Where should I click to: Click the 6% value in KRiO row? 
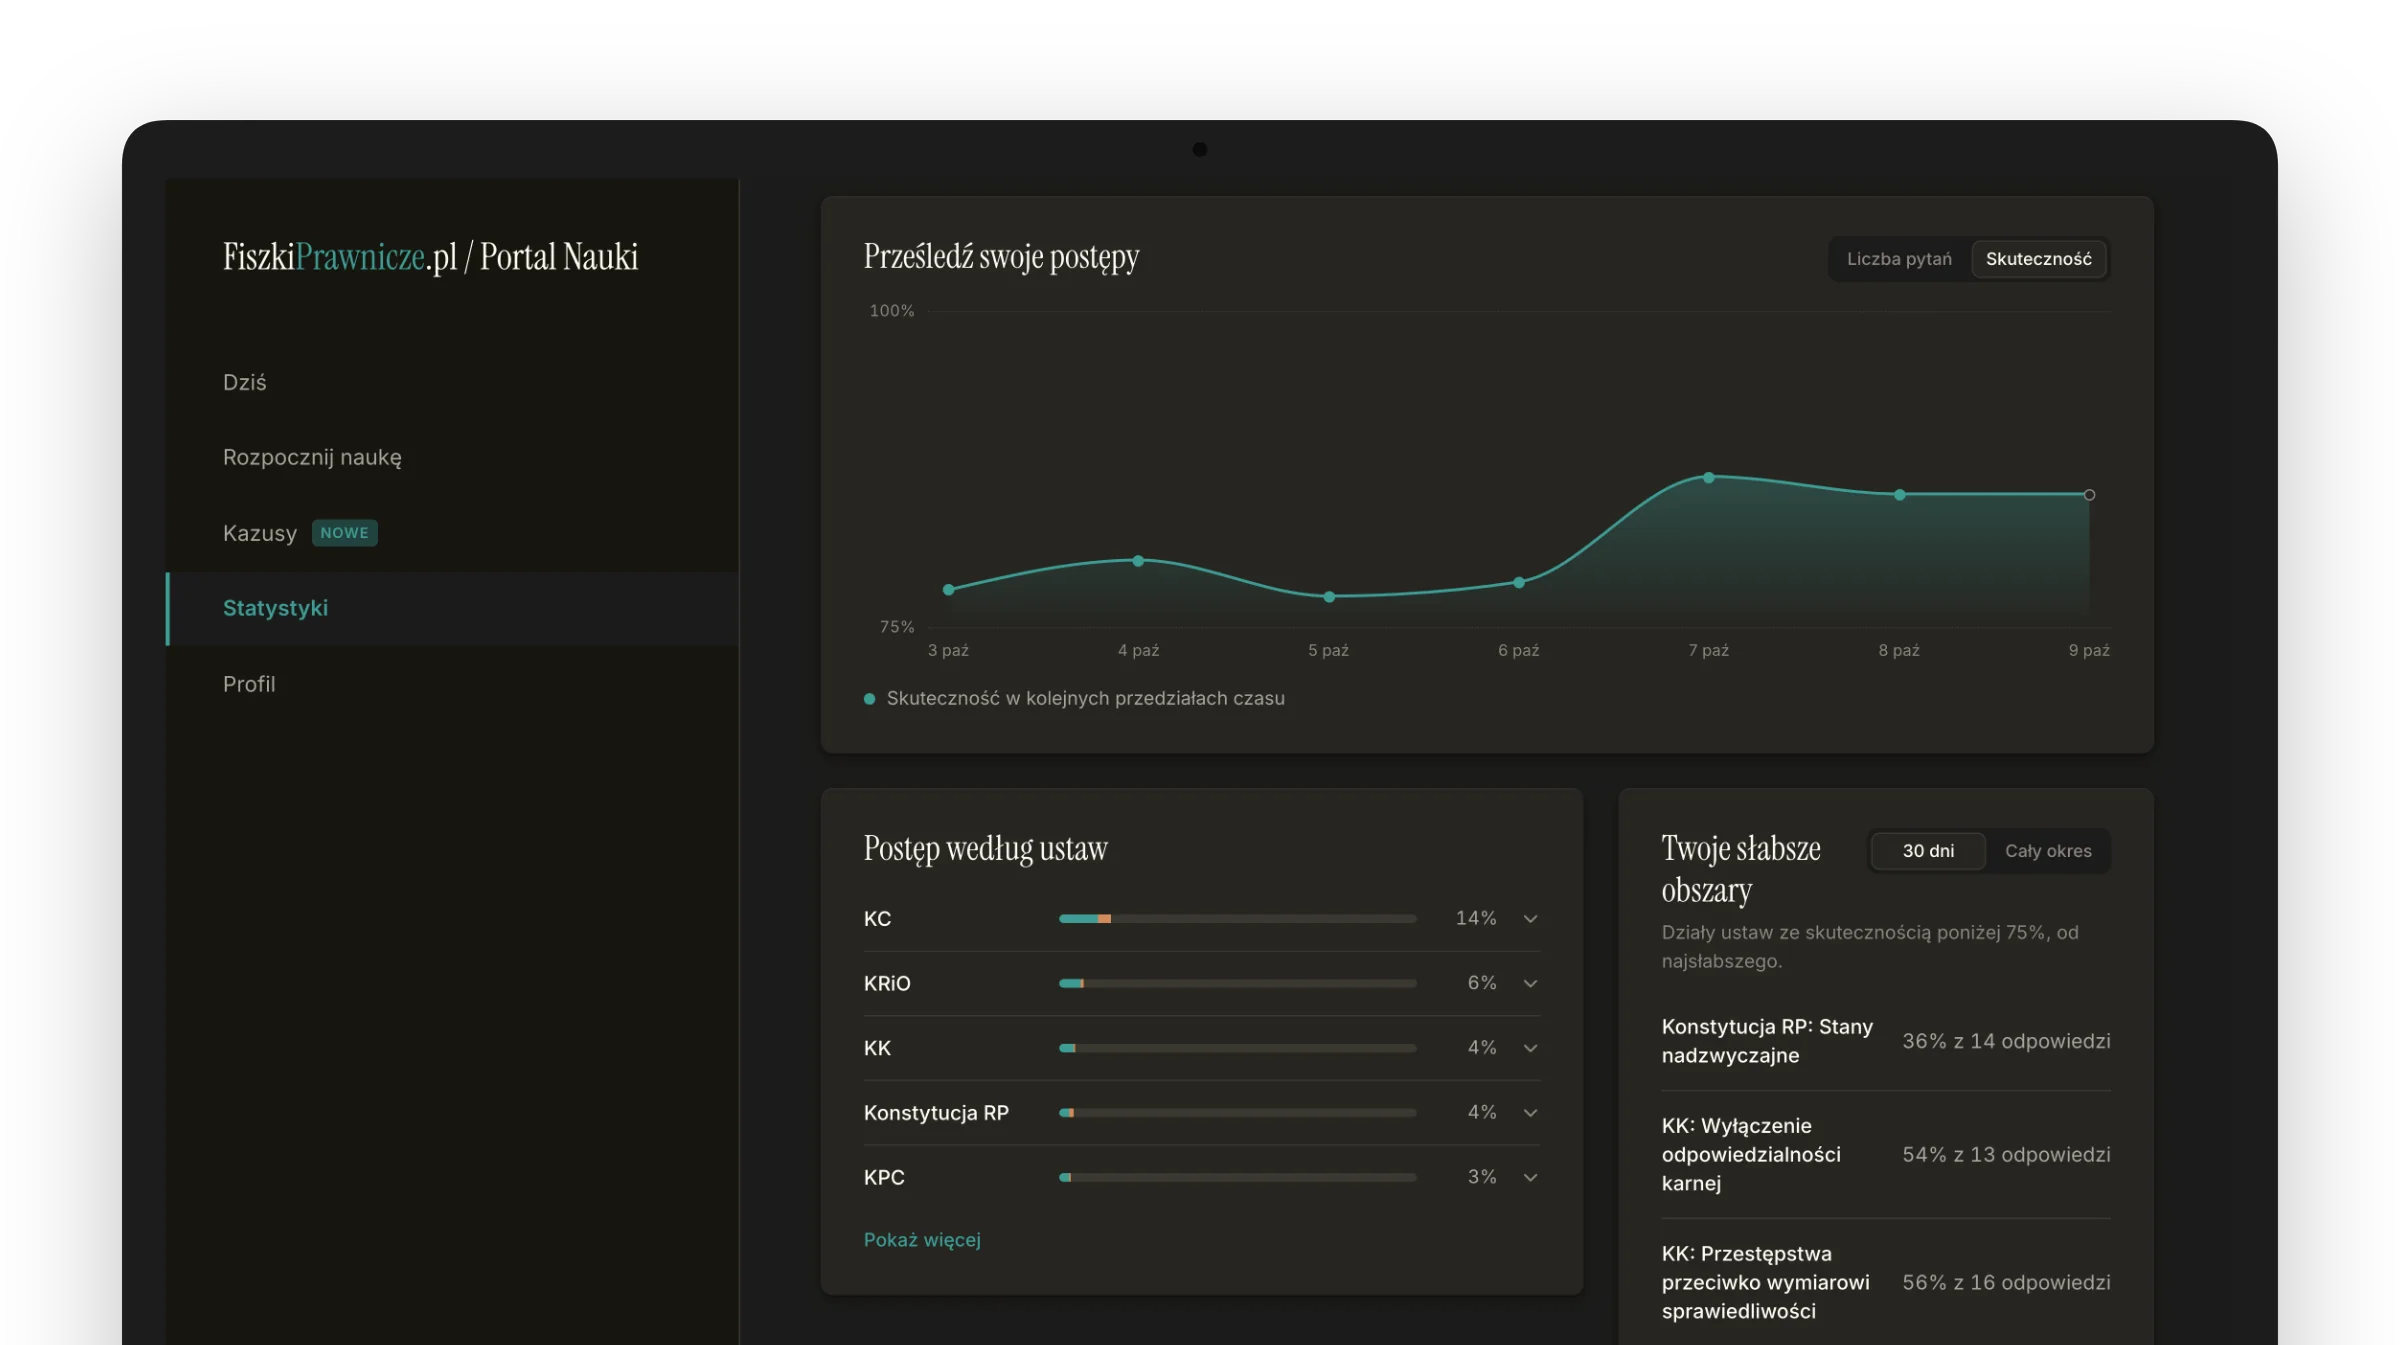coord(1482,984)
